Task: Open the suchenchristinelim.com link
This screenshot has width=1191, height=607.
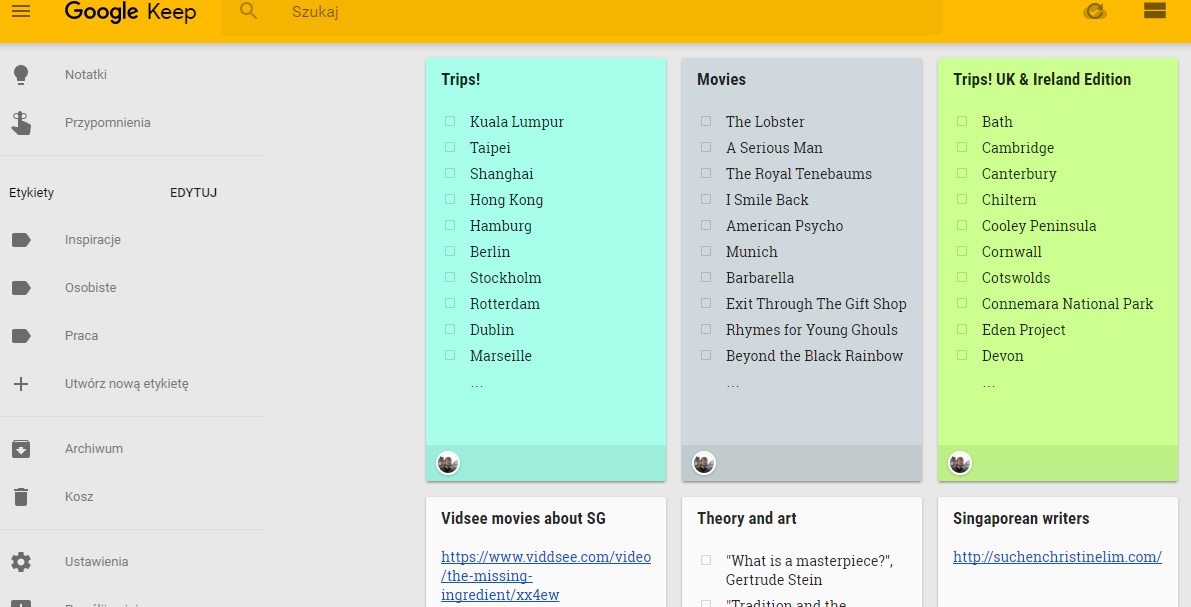Action: click(x=1057, y=557)
